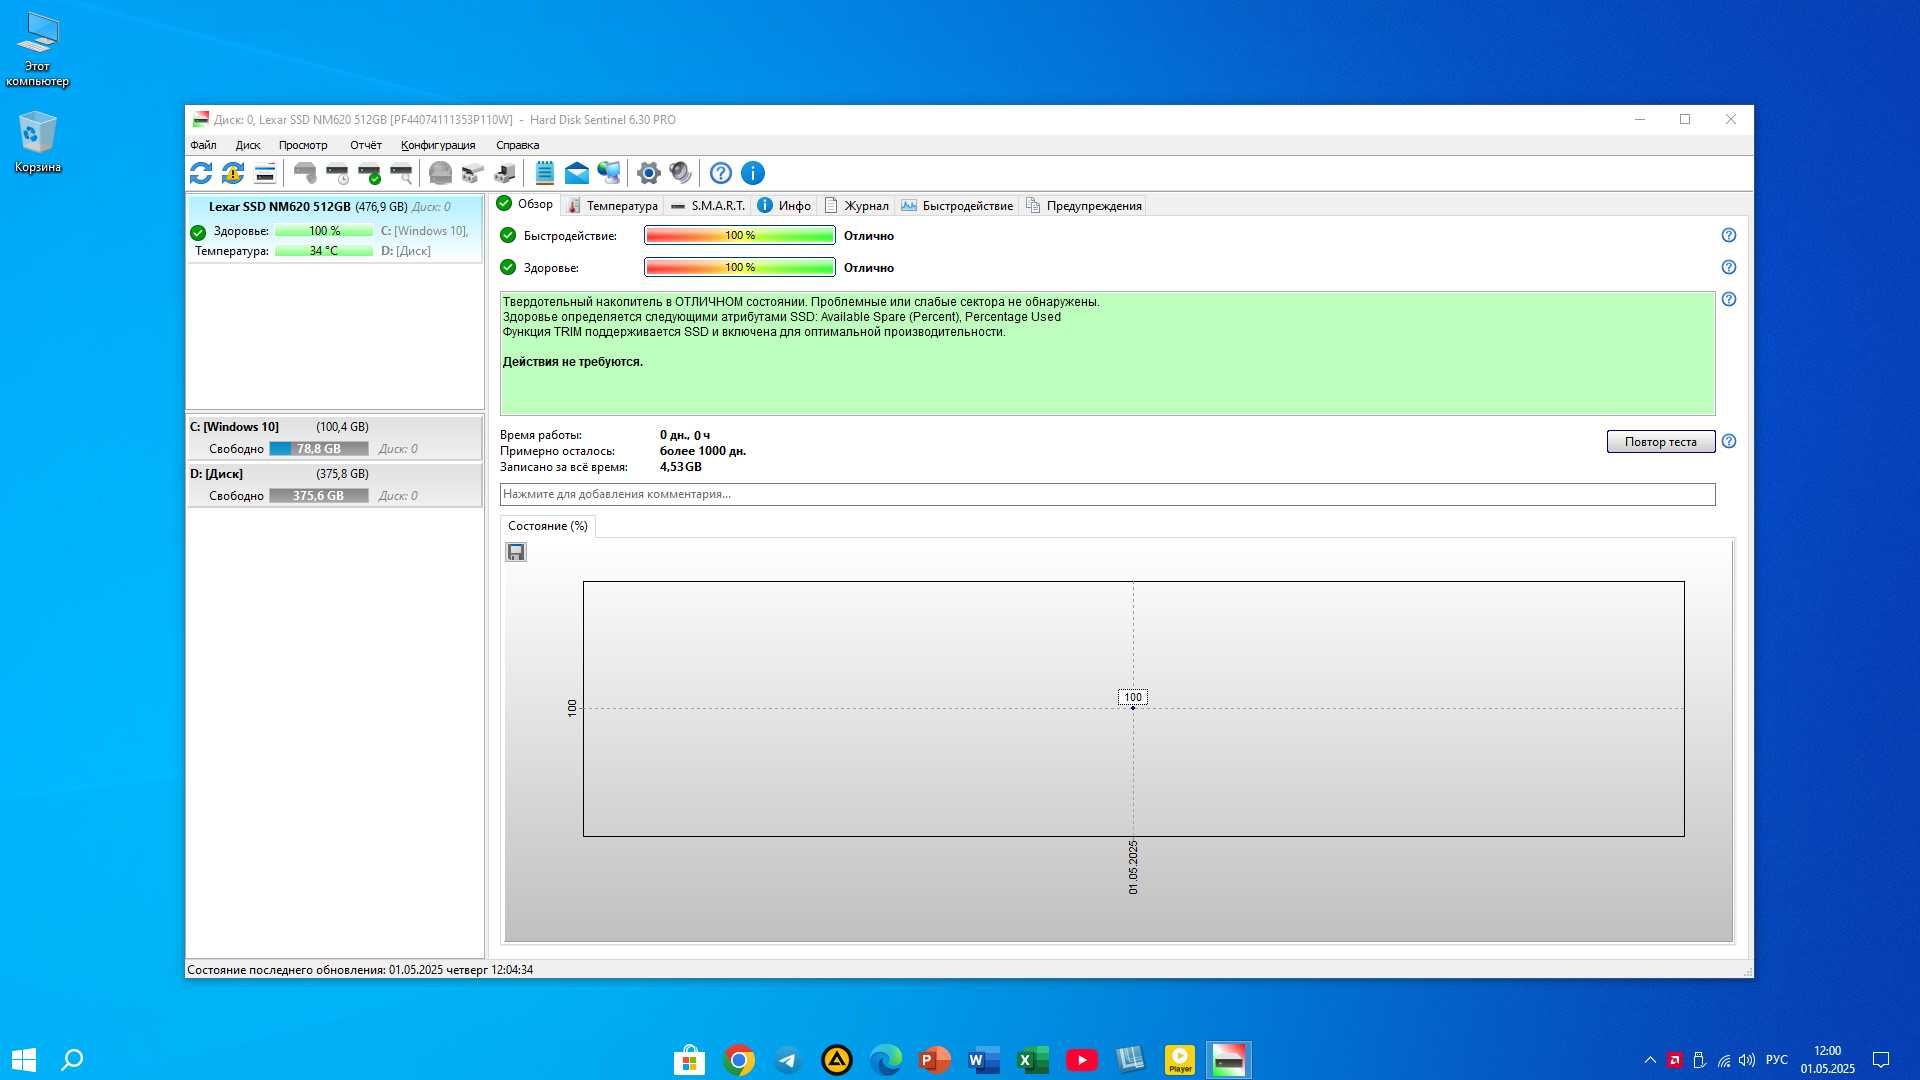Switch to the S.M.A.R.T. tab
The height and width of the screenshot is (1080, 1920).
(x=708, y=206)
